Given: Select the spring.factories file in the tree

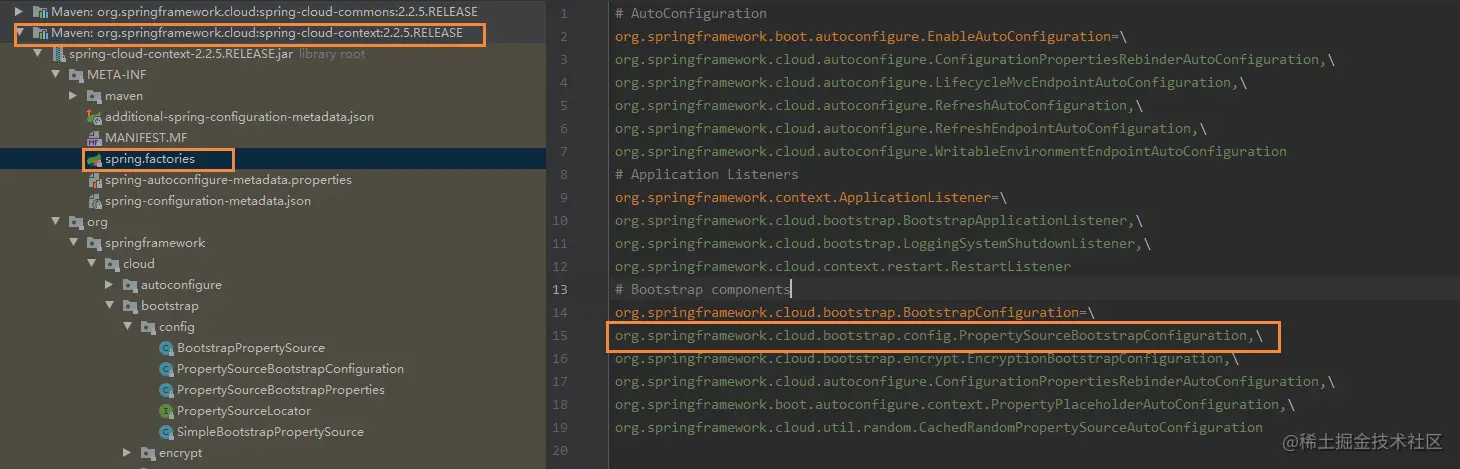Looking at the screenshot, I should coord(150,159).
